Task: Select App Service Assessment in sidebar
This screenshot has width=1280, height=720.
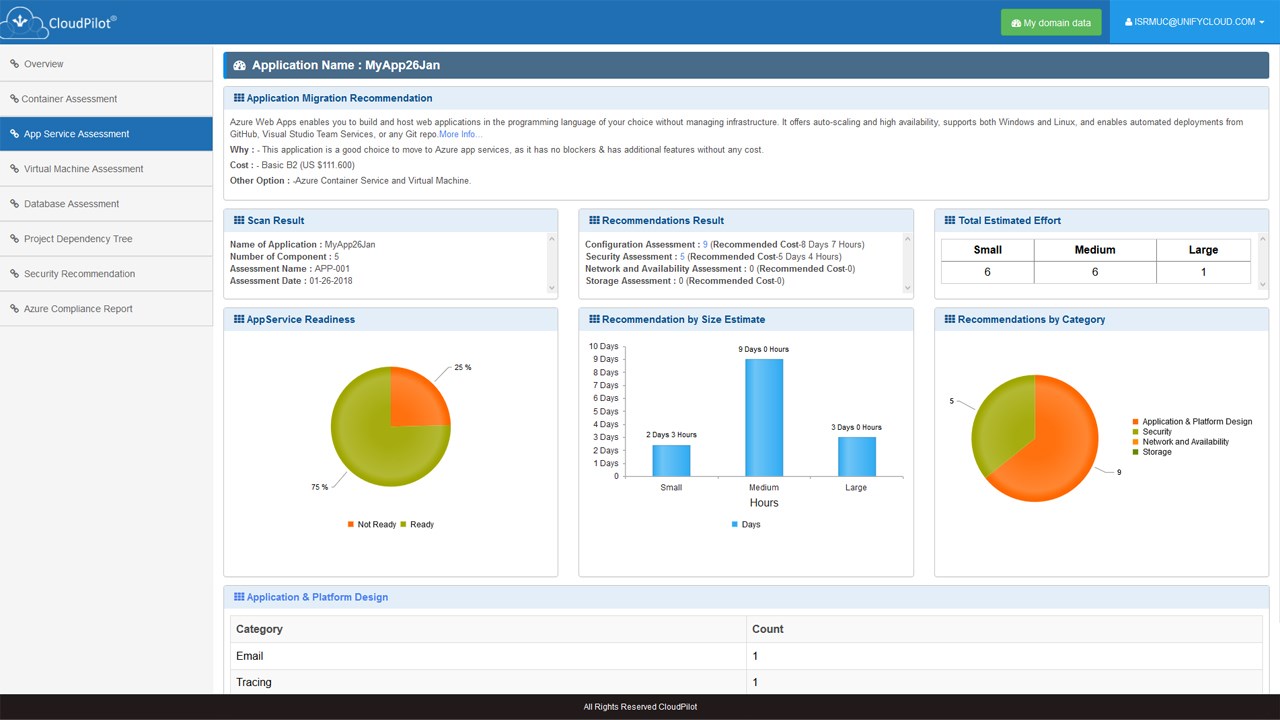Action: click(106, 134)
